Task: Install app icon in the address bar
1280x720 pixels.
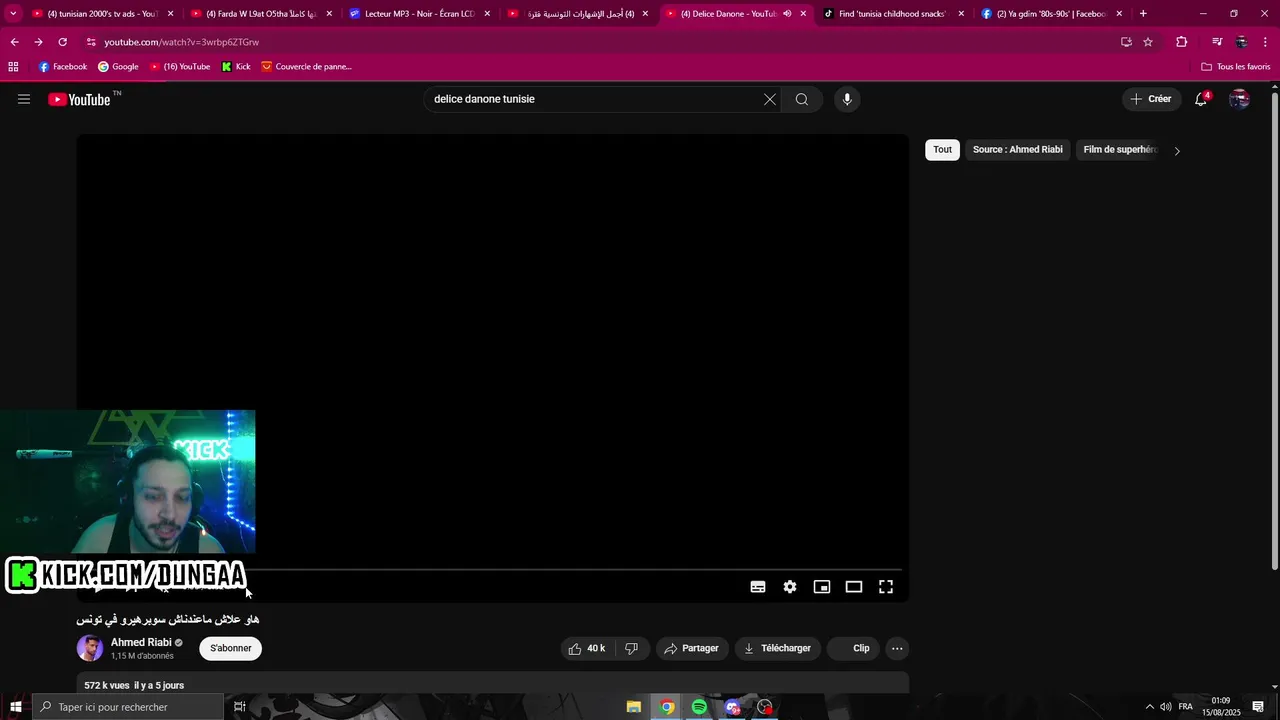Action: (1126, 42)
